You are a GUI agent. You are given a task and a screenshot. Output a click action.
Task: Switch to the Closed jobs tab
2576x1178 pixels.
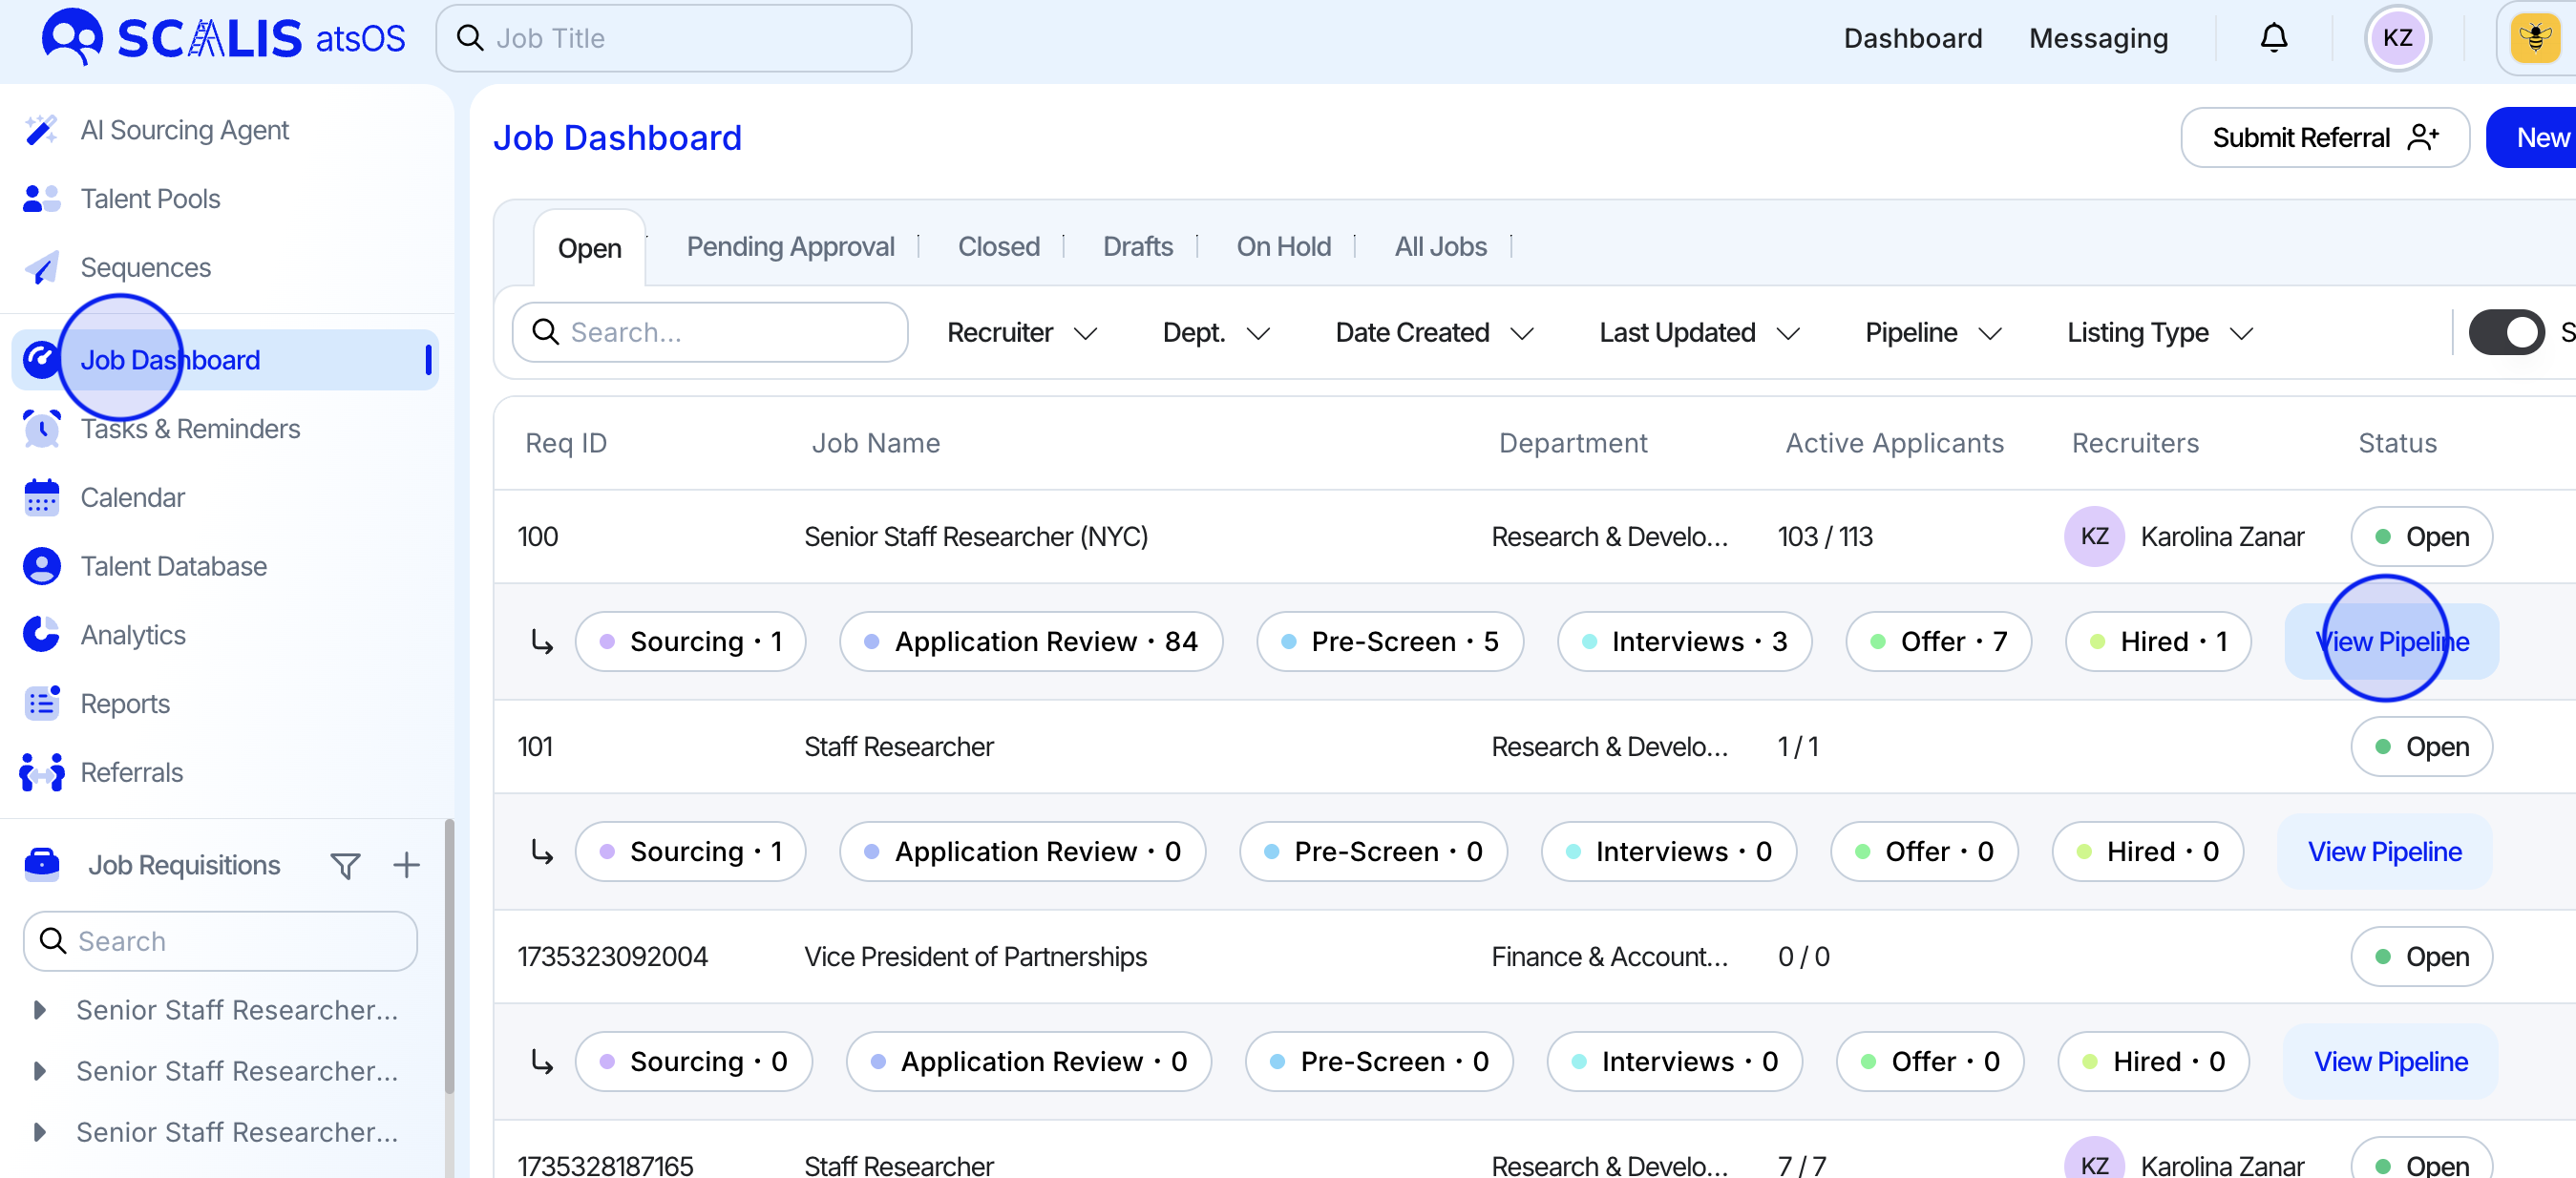point(998,247)
